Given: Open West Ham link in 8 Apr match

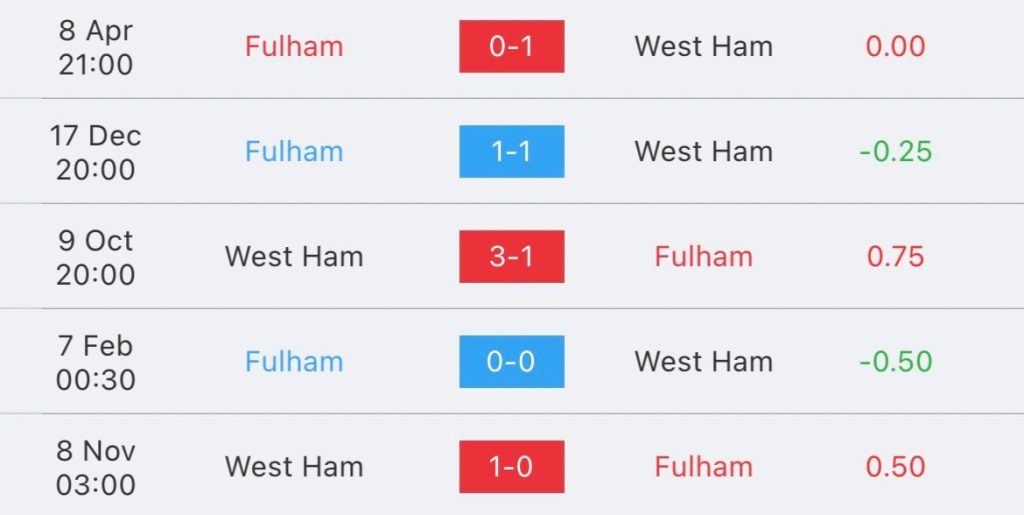Looking at the screenshot, I should point(703,46).
